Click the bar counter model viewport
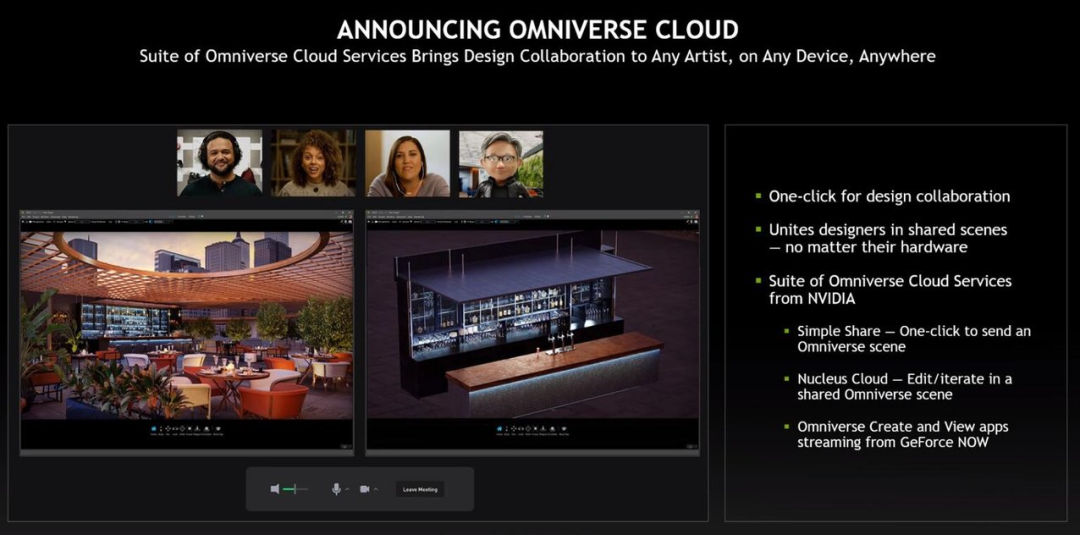1080x535 pixels. [x=532, y=325]
